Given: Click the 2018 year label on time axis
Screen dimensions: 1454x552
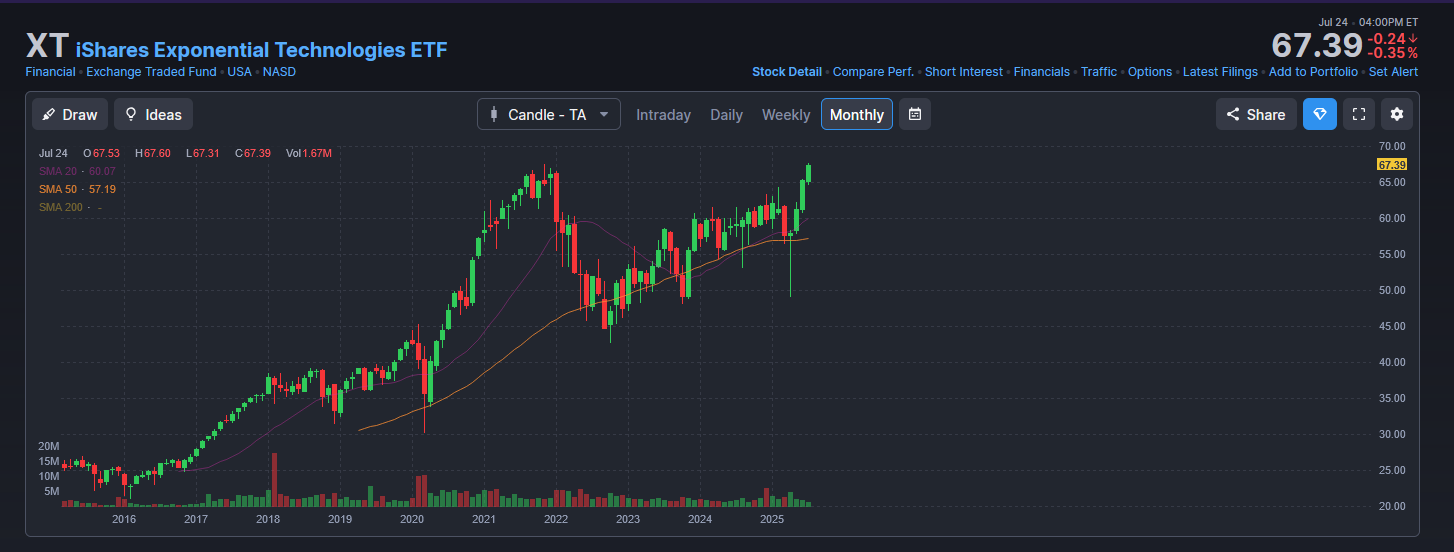Looking at the screenshot, I should pyautogui.click(x=268, y=519).
